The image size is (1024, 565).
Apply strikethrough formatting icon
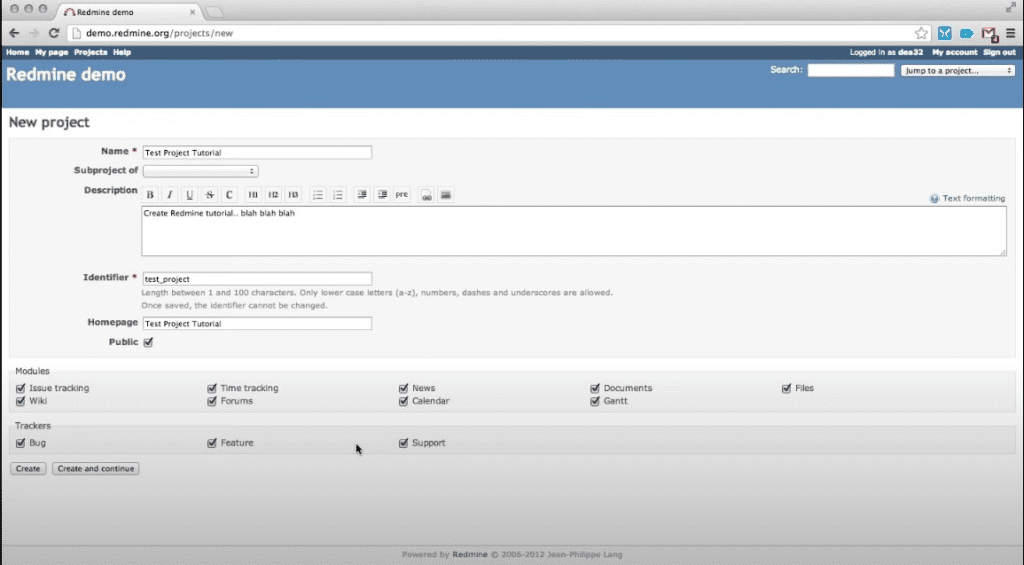coord(210,195)
